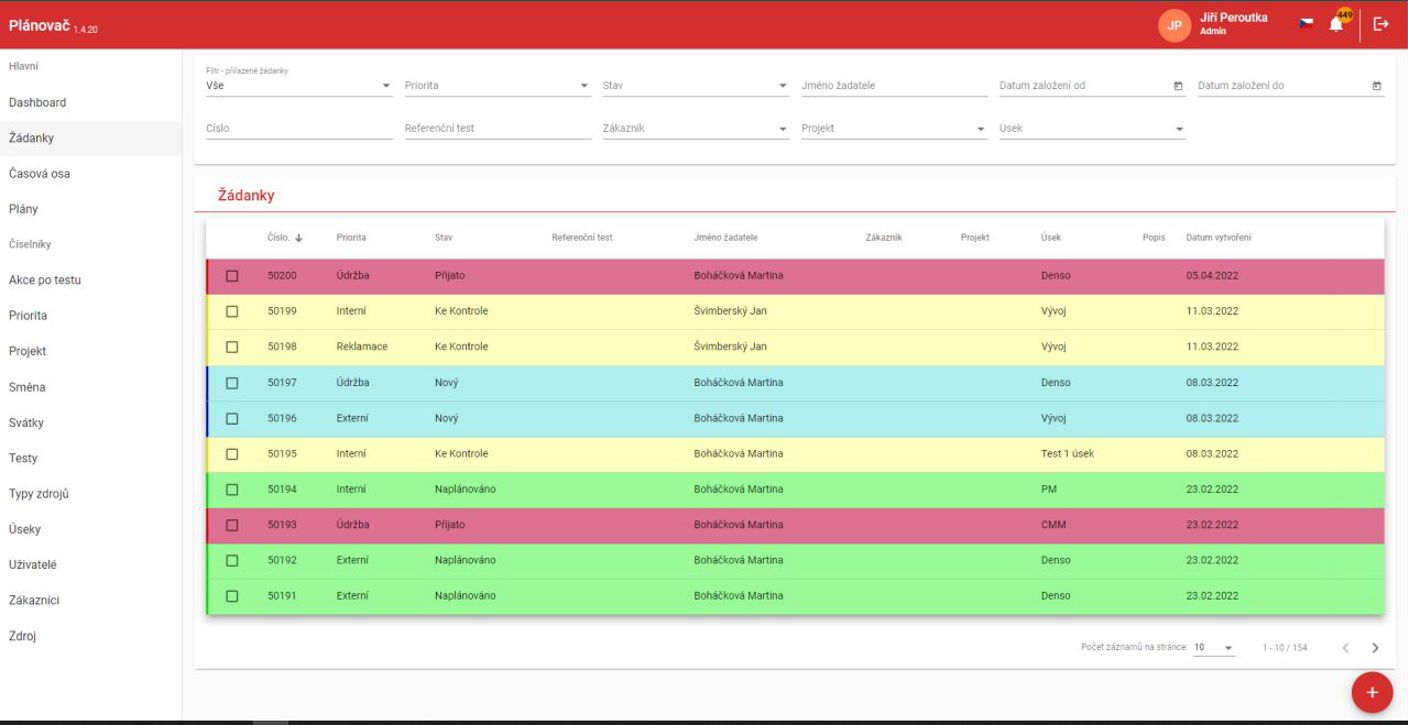Click the logout icon in header
This screenshot has height=725, width=1408.
tap(1381, 24)
